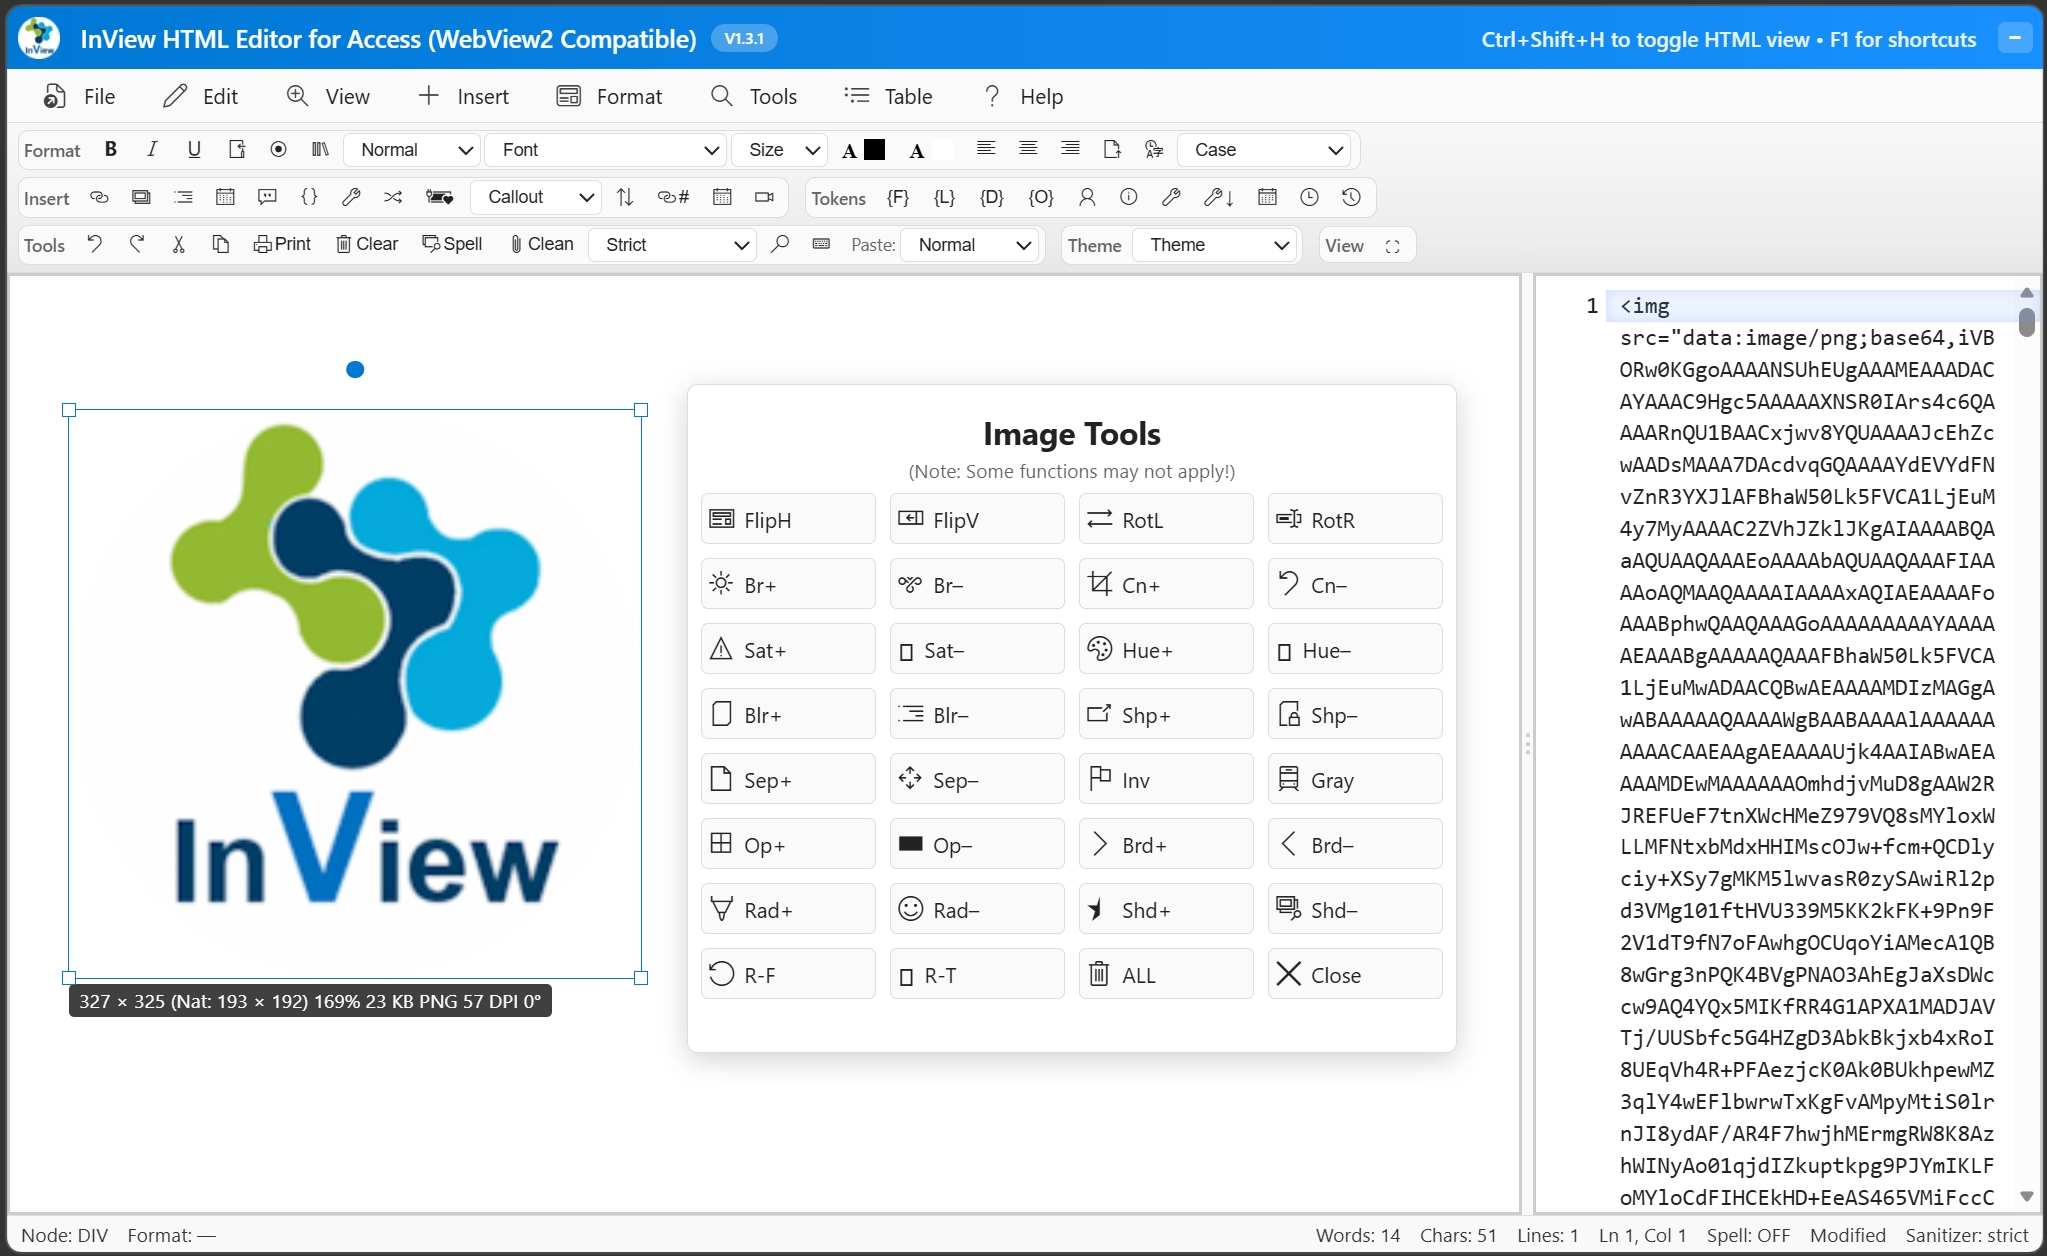Open the Table menu
Viewport: 2047px width, 1256px height.
[888, 97]
